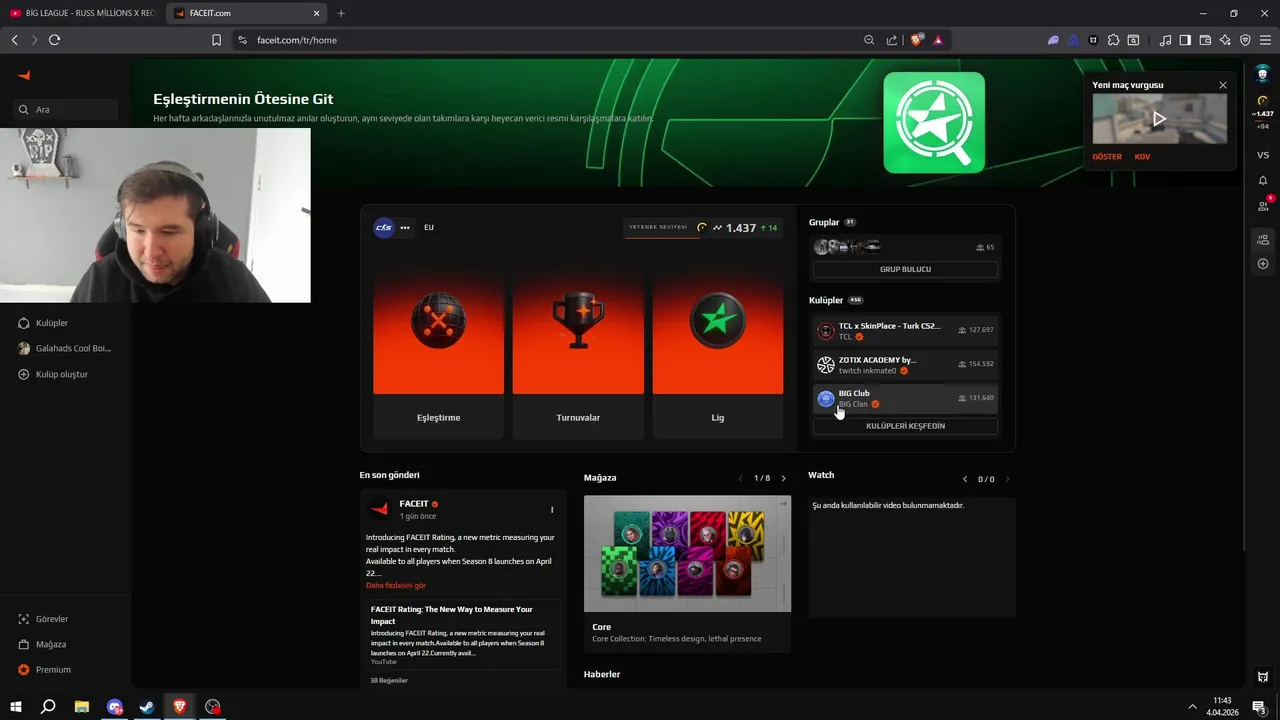
Task: Play the new match highlight video
Action: (1159, 119)
